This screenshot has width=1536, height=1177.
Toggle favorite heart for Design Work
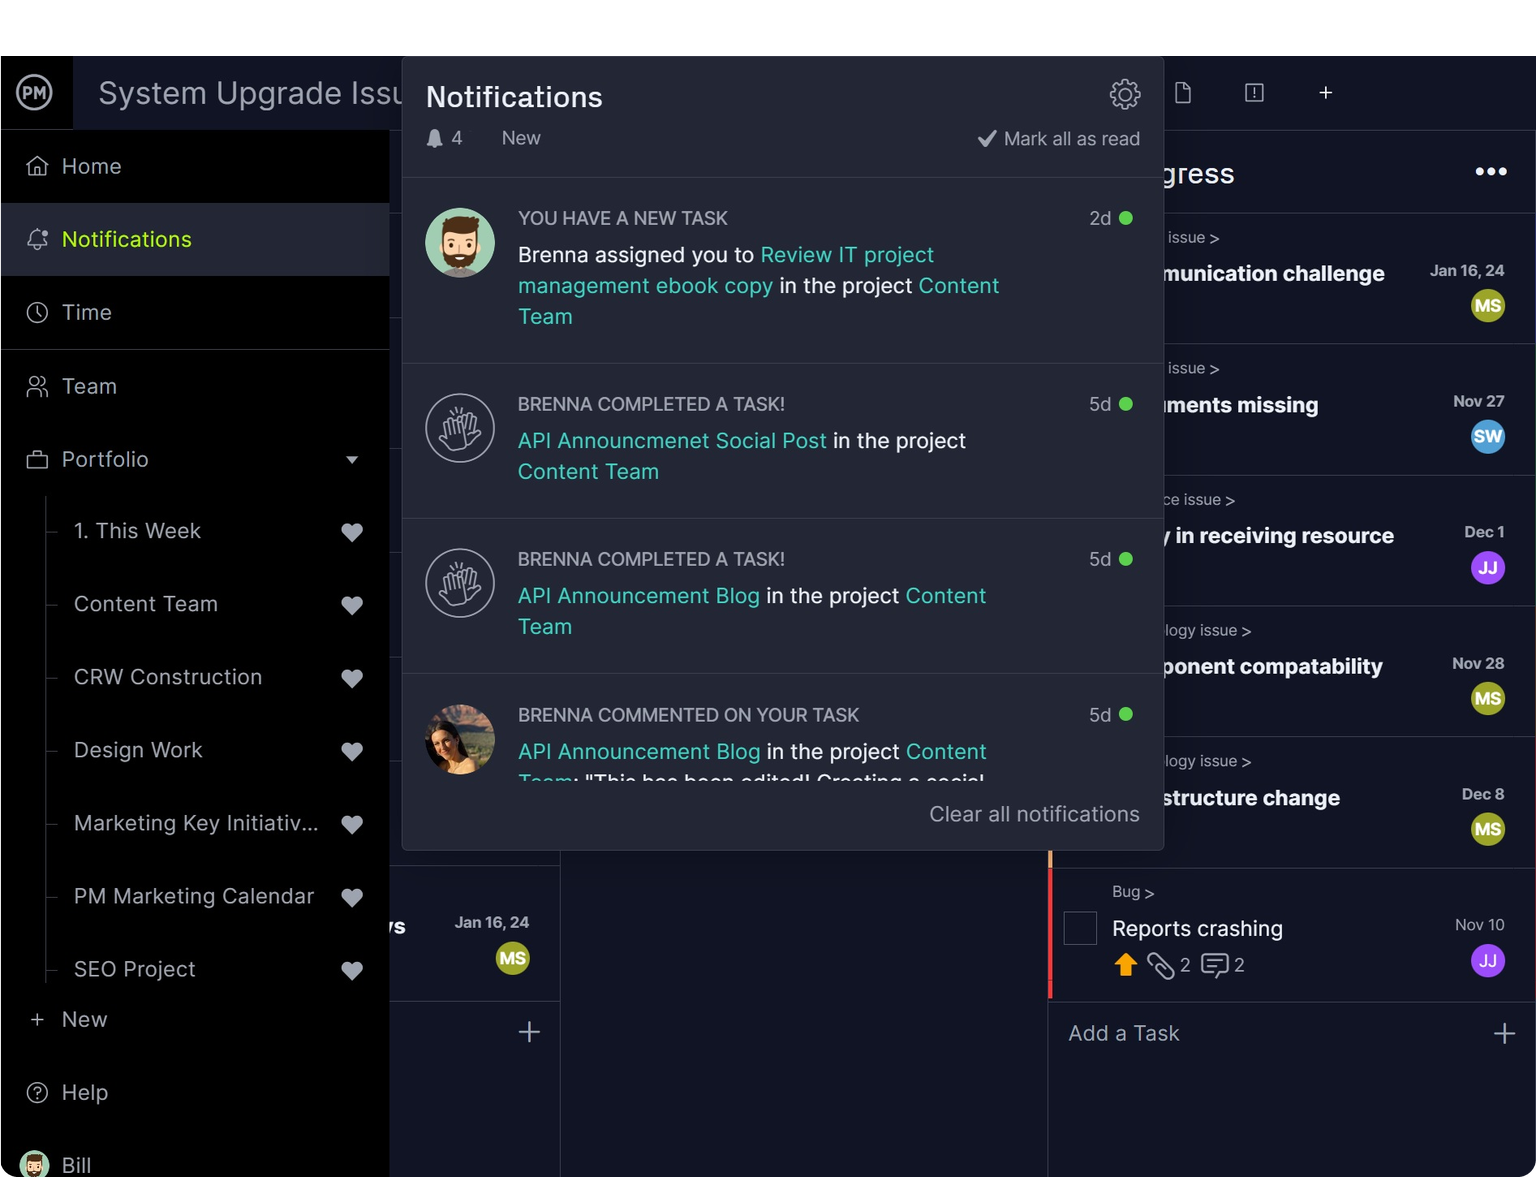point(352,751)
